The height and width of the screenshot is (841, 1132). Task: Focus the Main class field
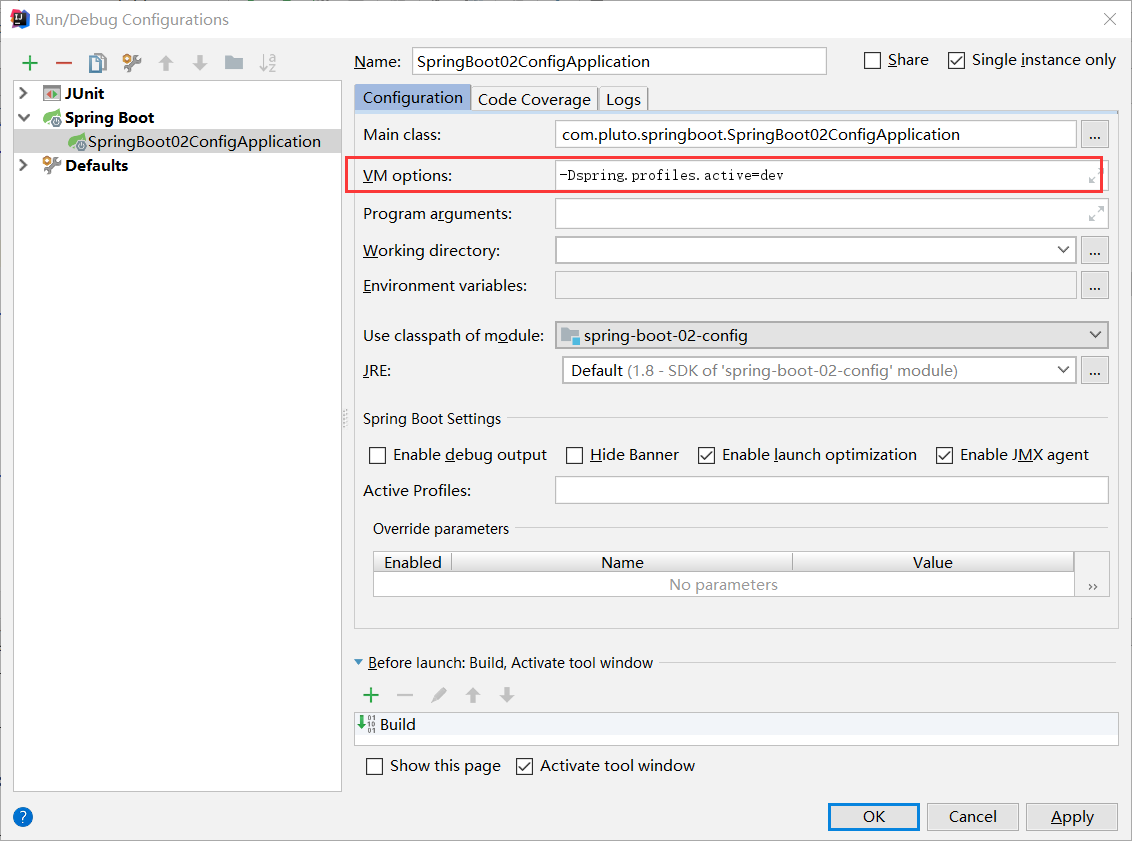(816, 134)
